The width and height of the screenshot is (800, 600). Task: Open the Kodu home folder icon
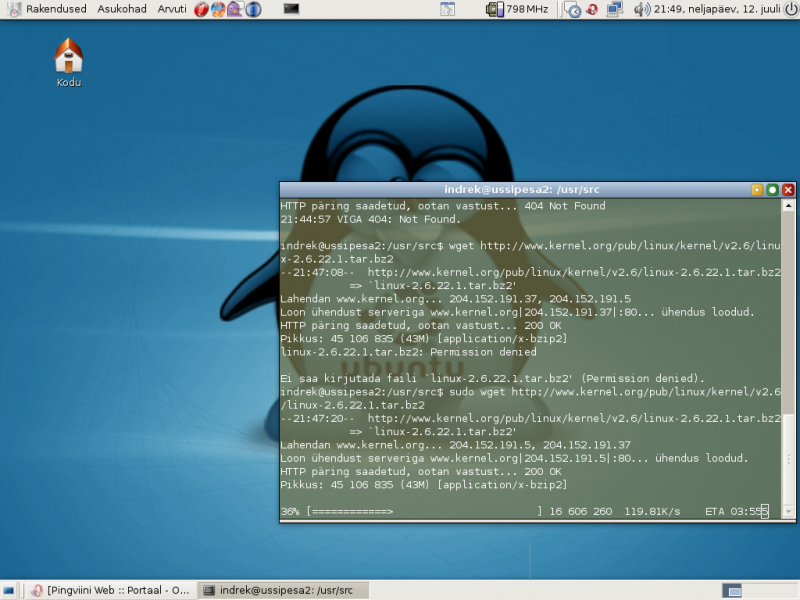pos(69,63)
